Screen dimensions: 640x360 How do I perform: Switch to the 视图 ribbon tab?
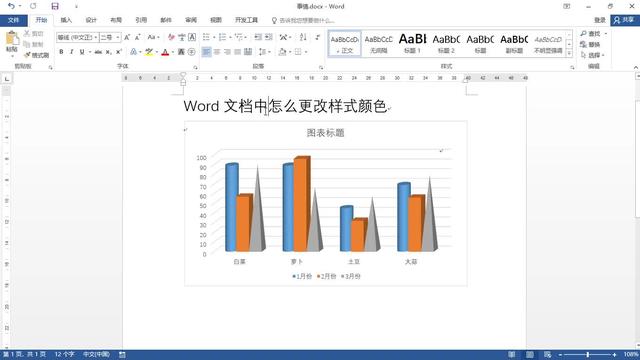point(216,20)
